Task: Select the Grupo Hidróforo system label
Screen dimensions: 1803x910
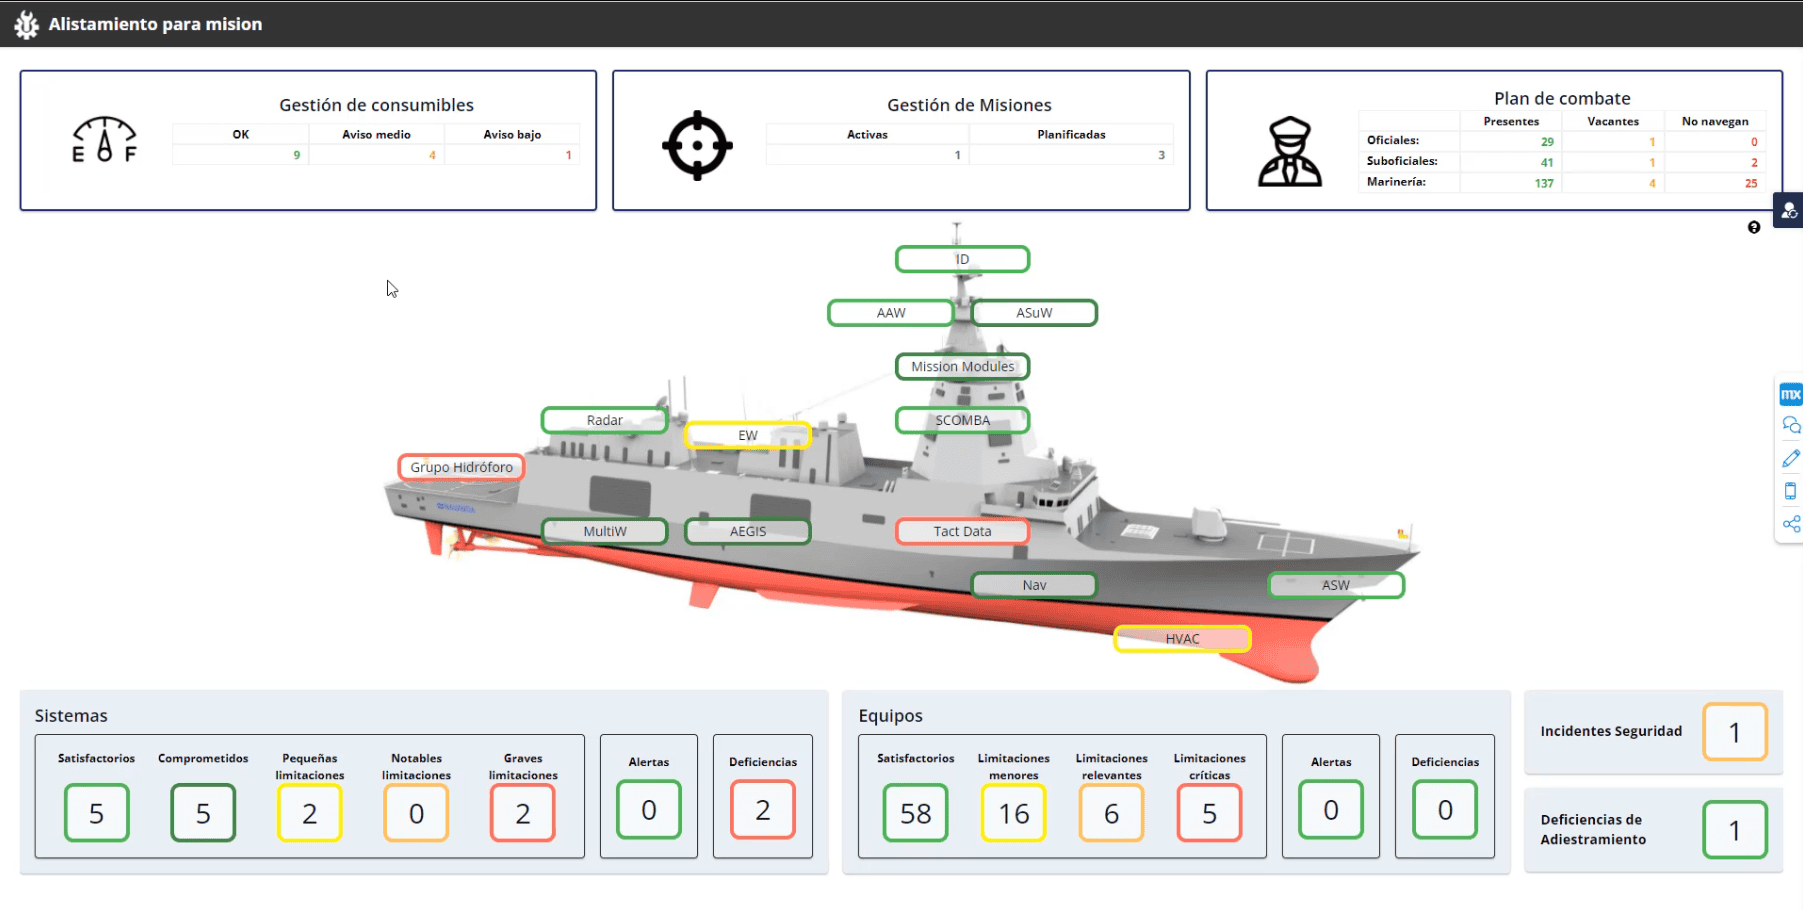Action: pos(461,467)
